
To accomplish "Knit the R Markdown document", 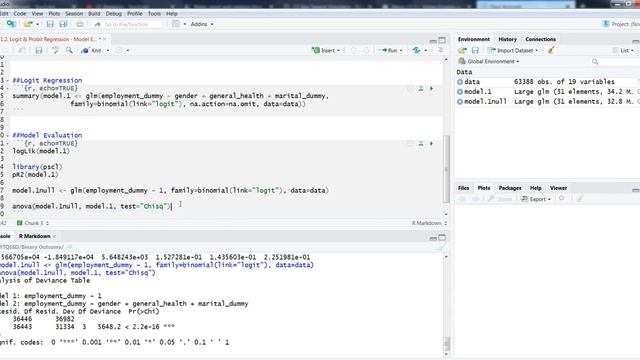I will pyautogui.click(x=92, y=51).
